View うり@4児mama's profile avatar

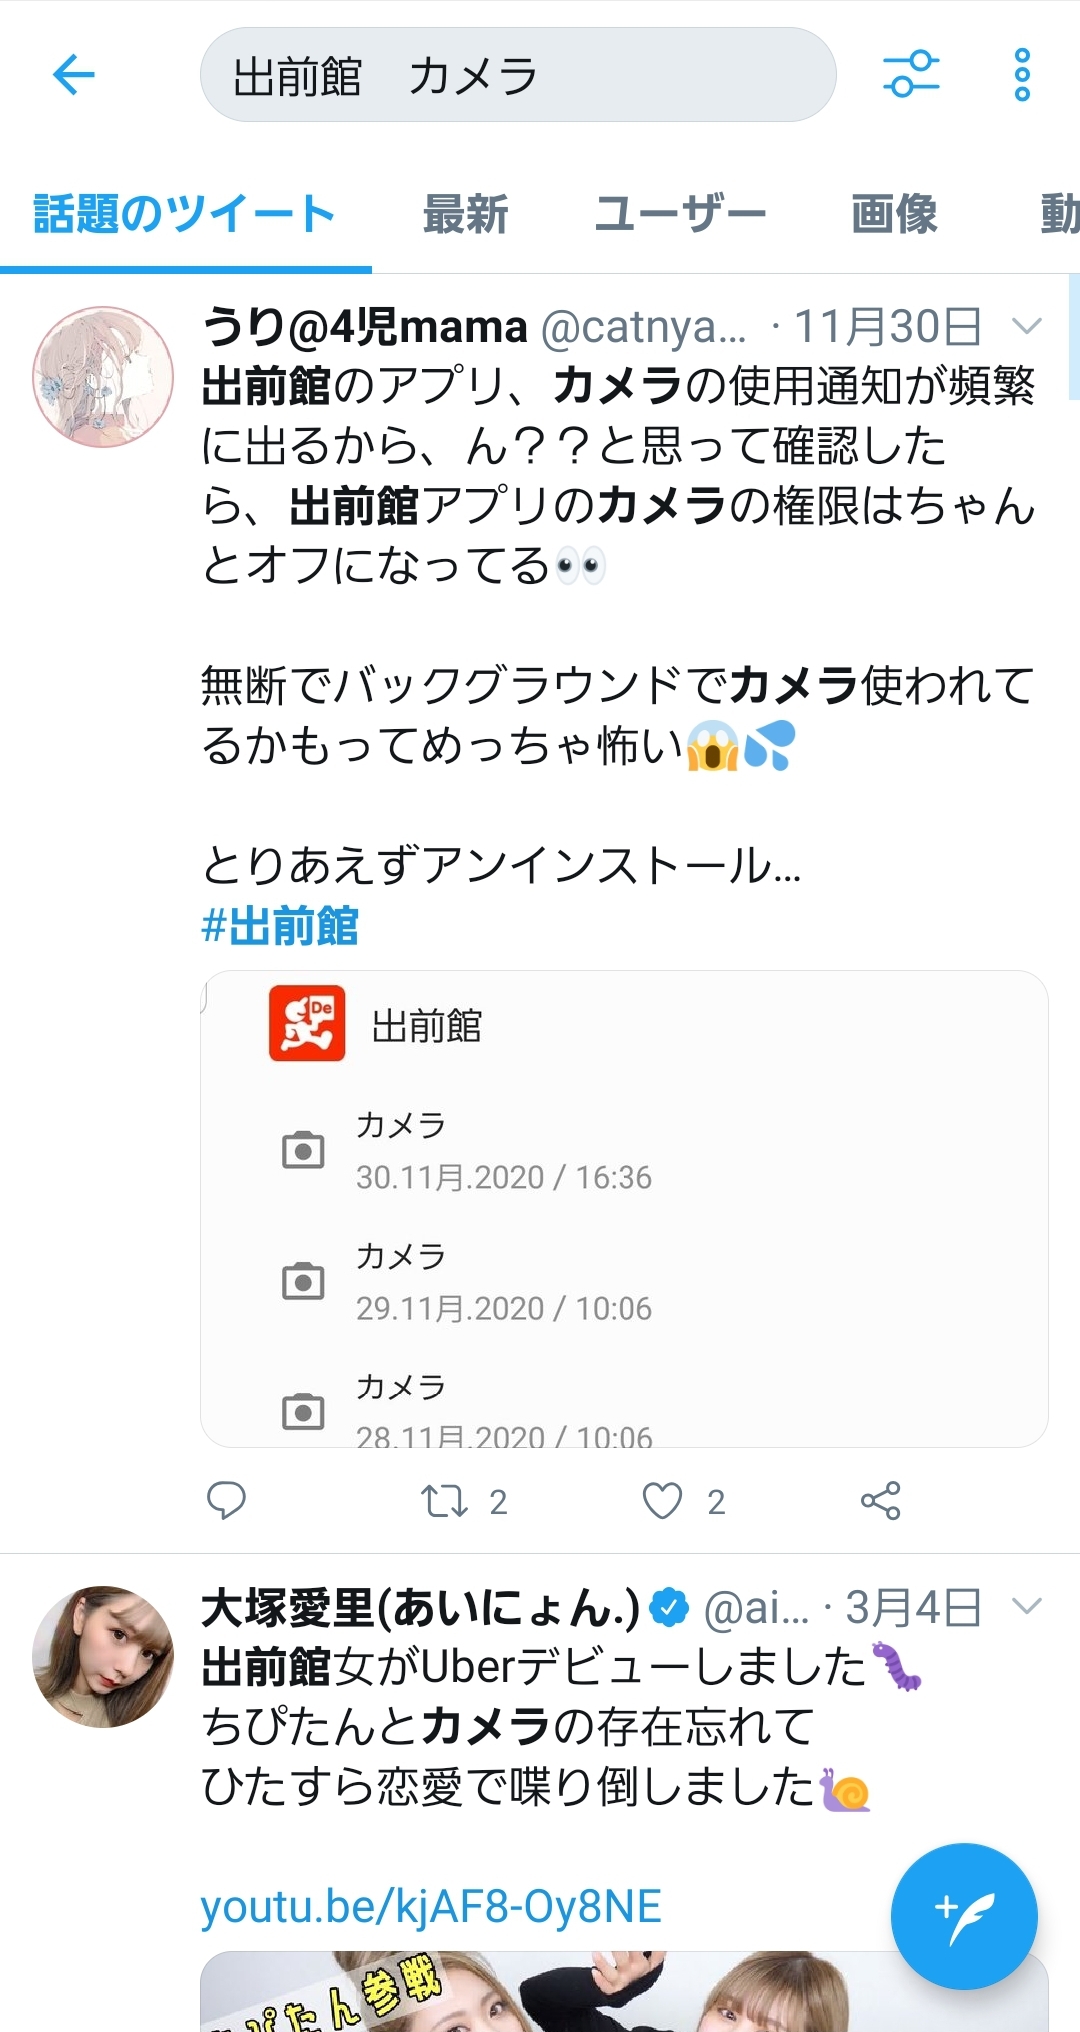tap(103, 376)
